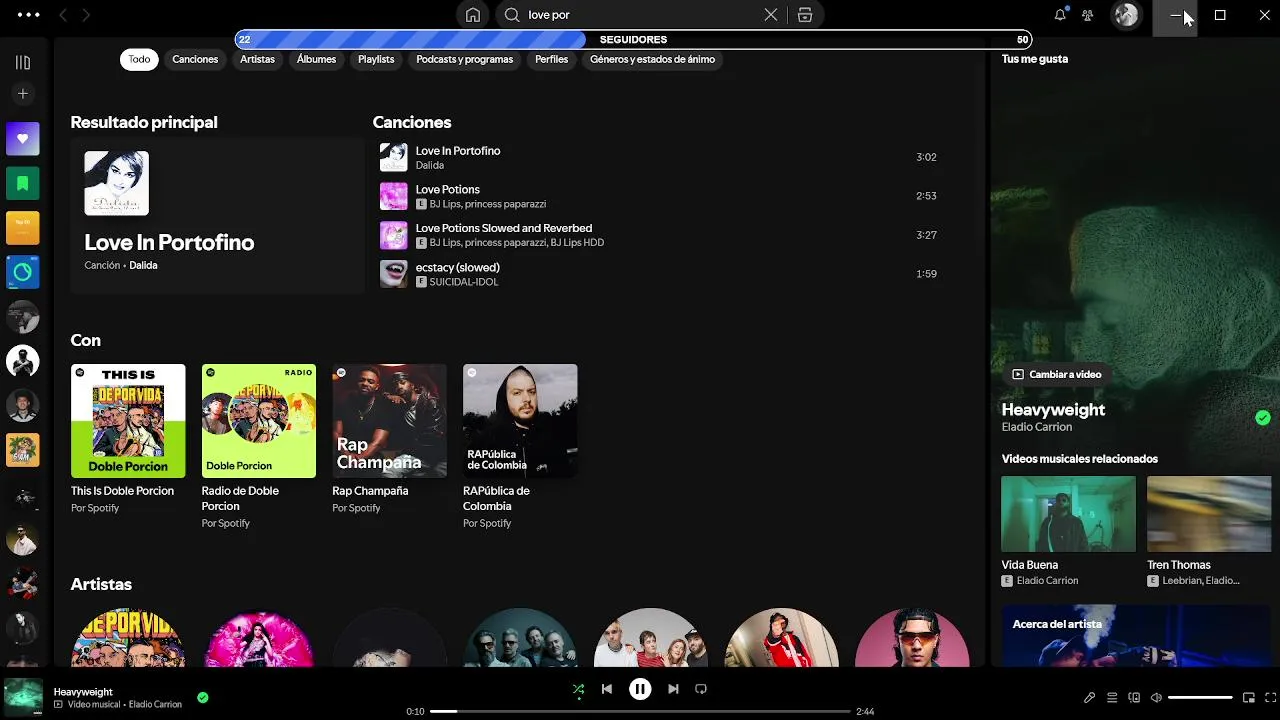This screenshot has width=1280, height=720.
Task: Open the Top 50 yellow playlist in sidebar
Action: click(x=23, y=228)
